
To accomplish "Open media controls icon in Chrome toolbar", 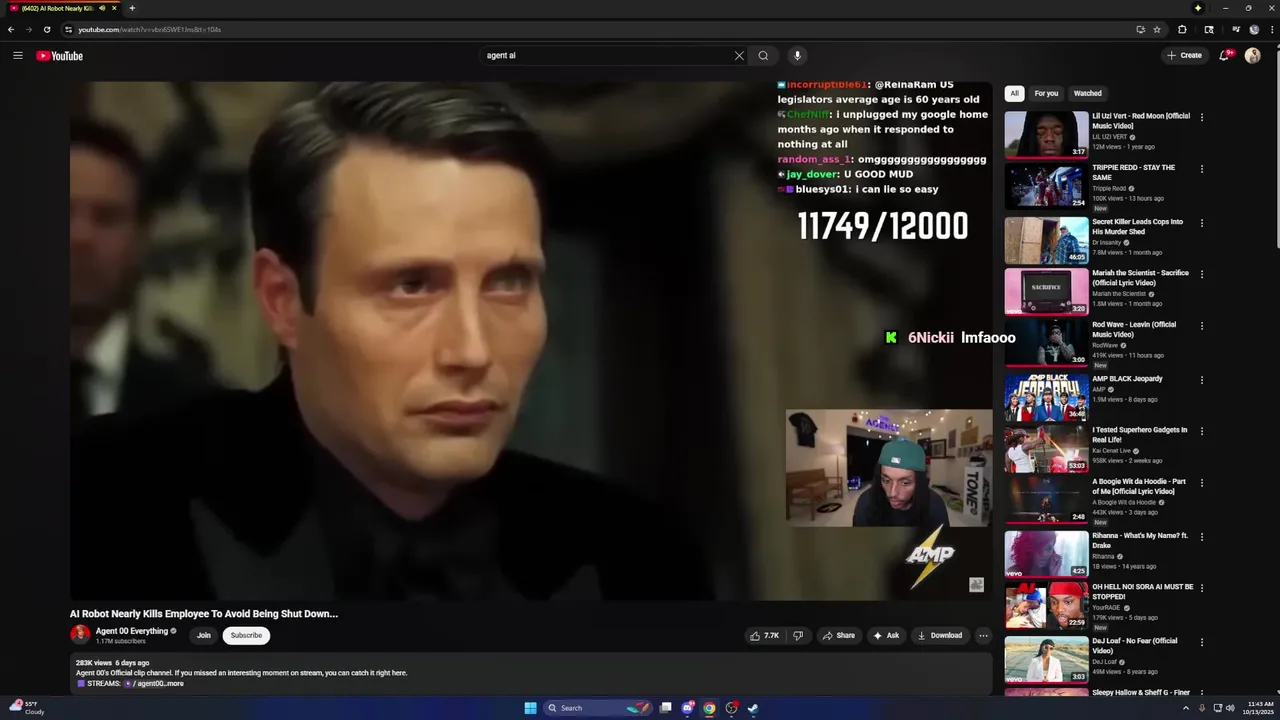I will 1236,29.
